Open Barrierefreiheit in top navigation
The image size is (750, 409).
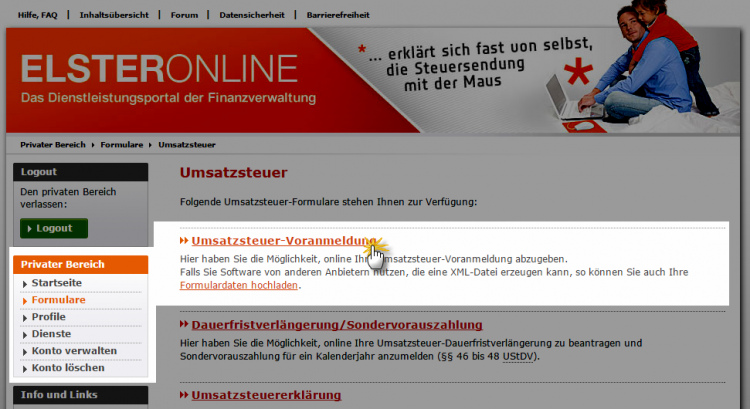coord(340,15)
